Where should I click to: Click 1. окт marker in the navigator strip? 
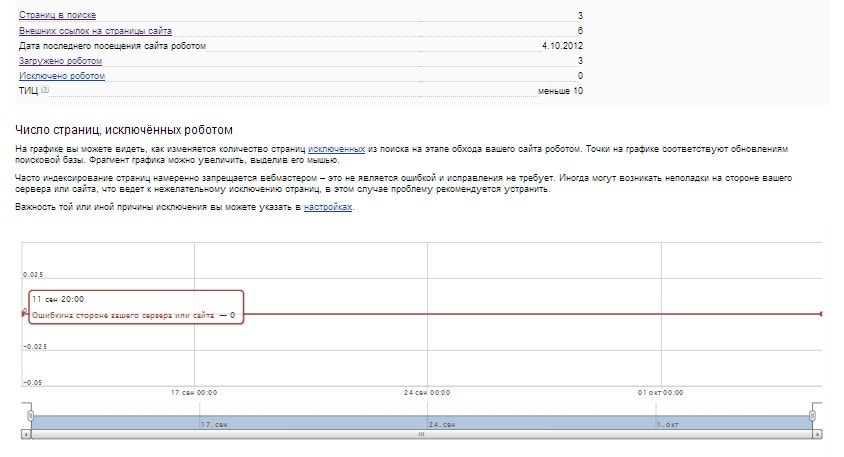[670, 424]
